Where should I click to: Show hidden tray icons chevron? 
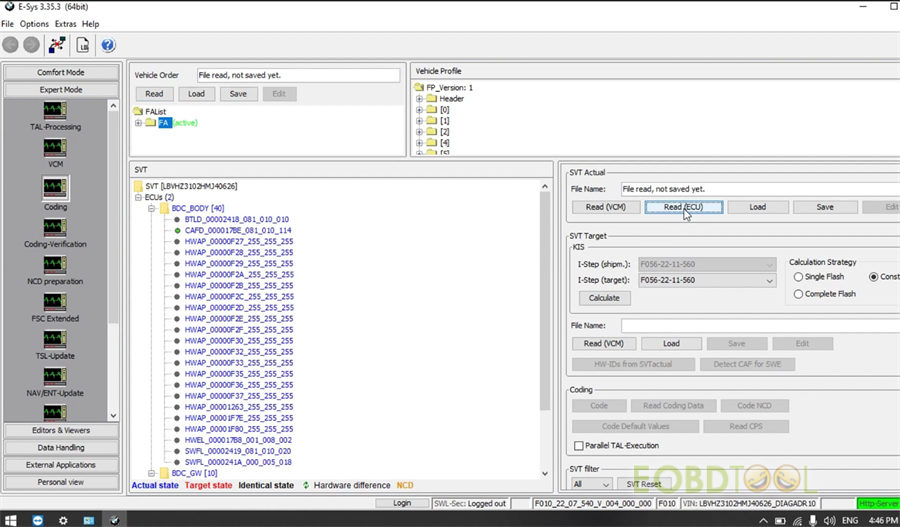763,521
